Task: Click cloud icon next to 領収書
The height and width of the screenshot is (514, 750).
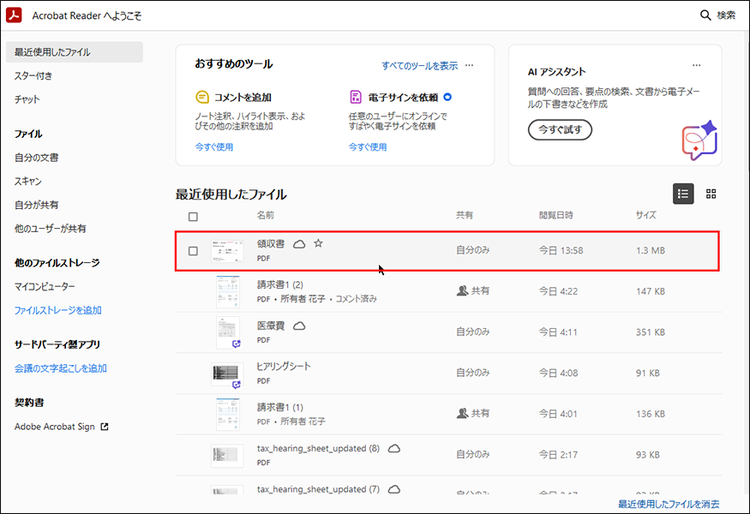Action: 299,243
